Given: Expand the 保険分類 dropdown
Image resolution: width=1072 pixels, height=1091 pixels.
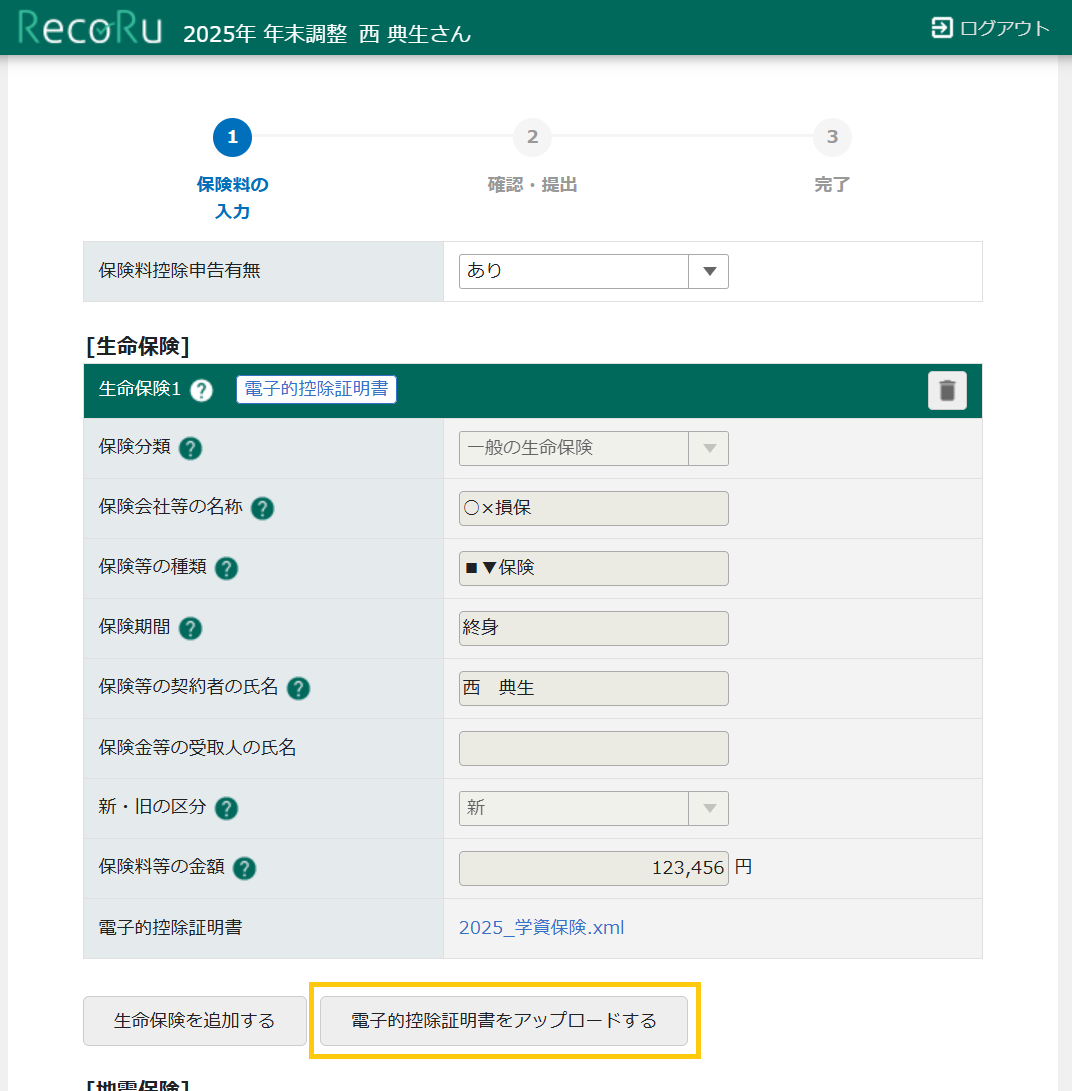Looking at the screenshot, I should click(593, 448).
